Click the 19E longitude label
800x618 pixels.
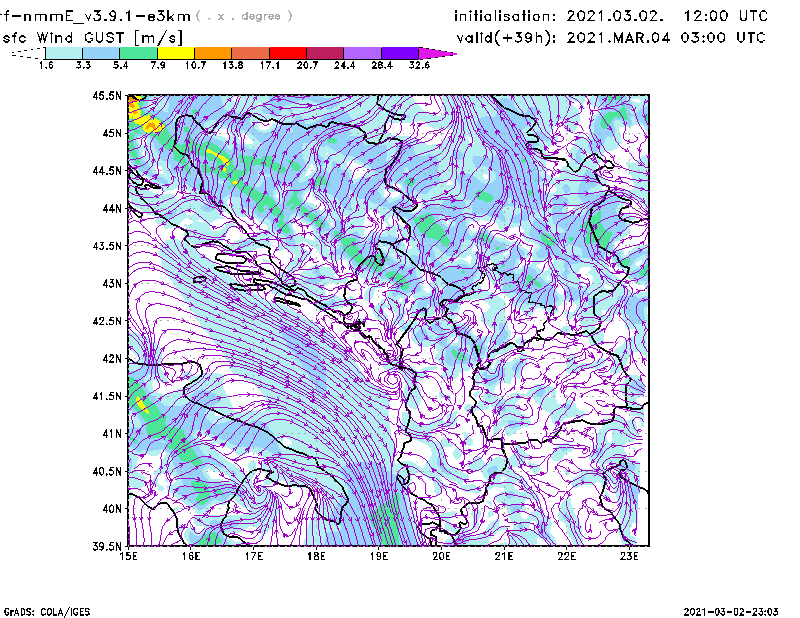(x=379, y=556)
